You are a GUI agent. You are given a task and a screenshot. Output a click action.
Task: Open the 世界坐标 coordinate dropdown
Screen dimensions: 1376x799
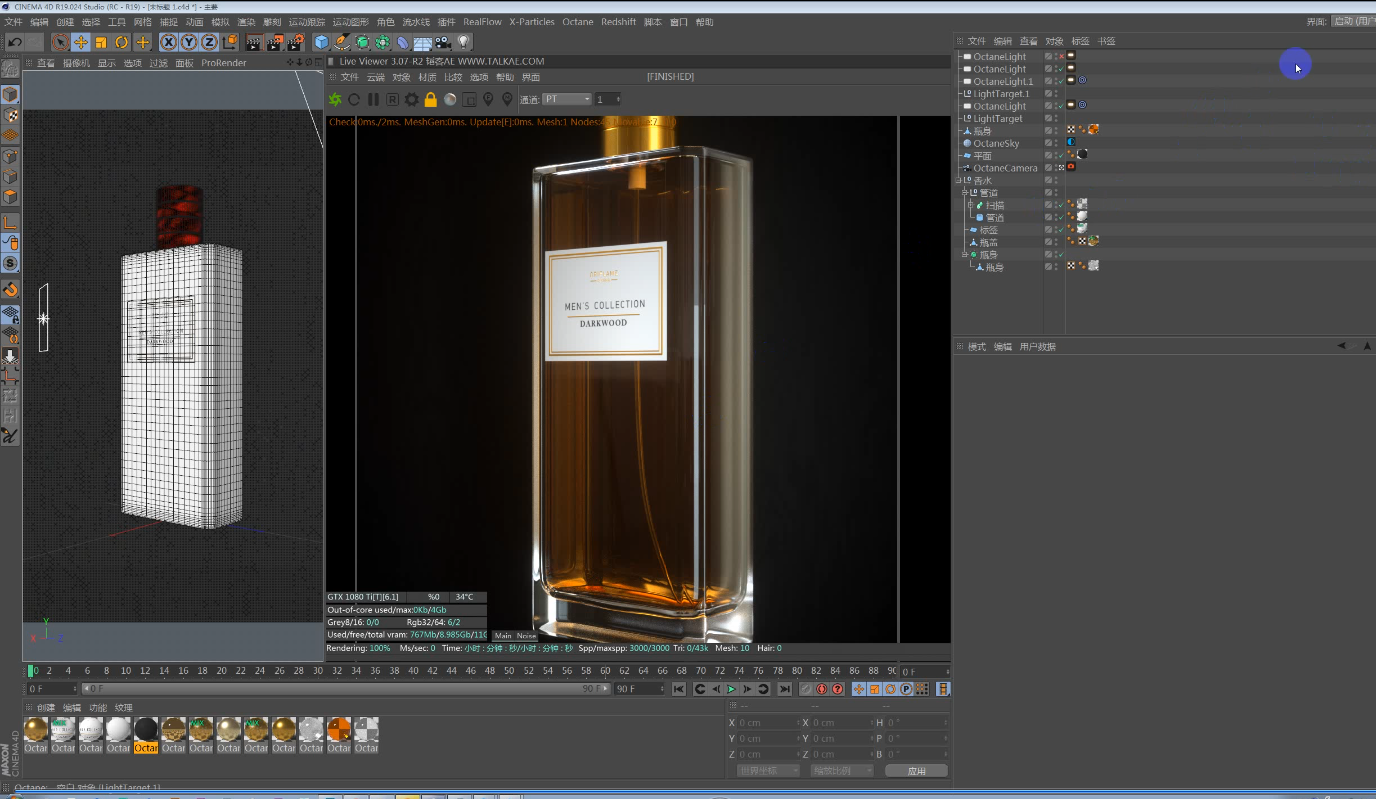[768, 771]
